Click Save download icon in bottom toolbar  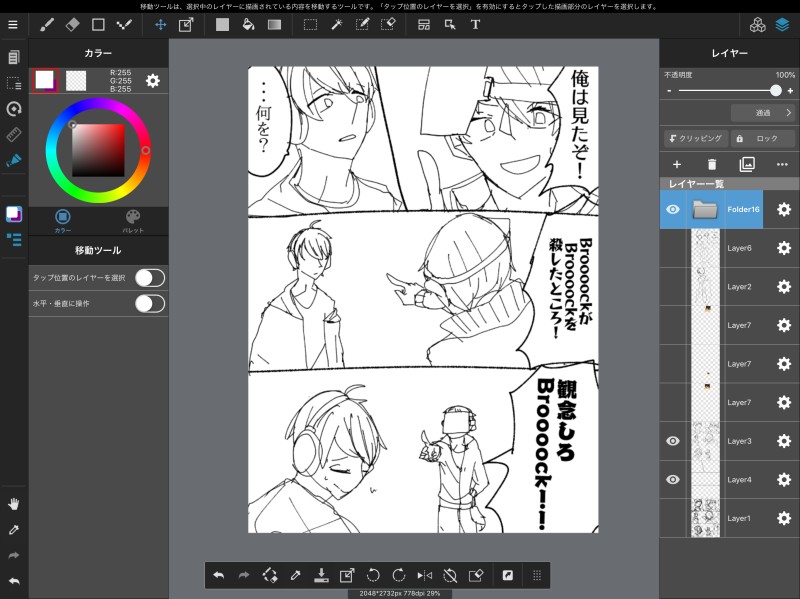tap(321, 576)
